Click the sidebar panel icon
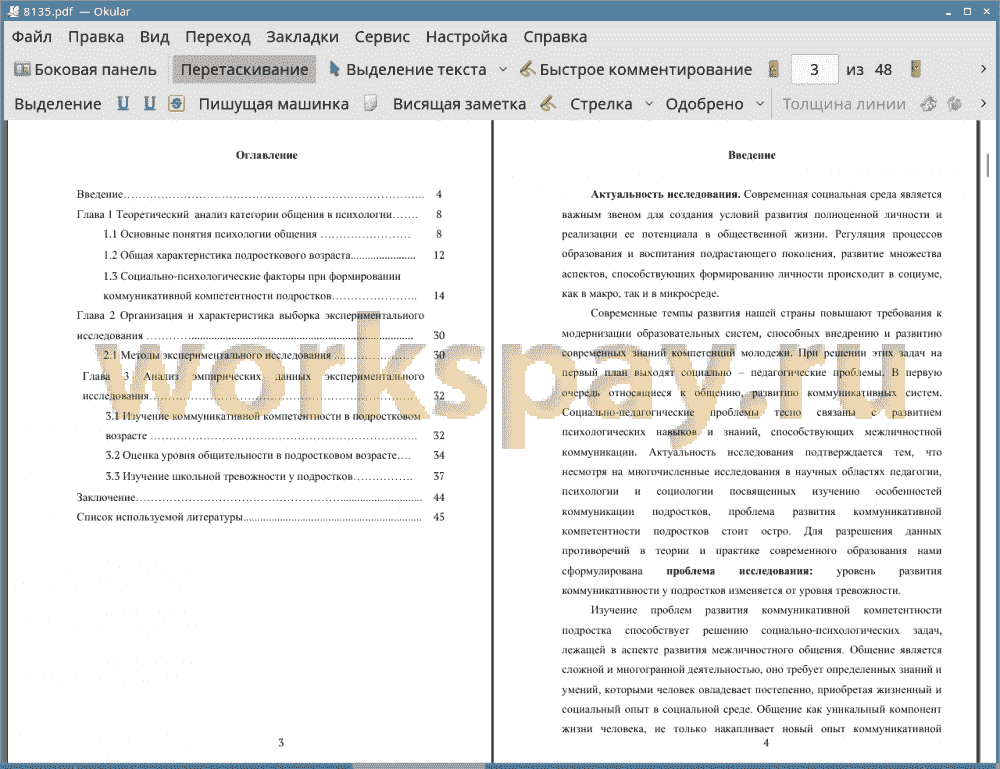 tap(22, 69)
